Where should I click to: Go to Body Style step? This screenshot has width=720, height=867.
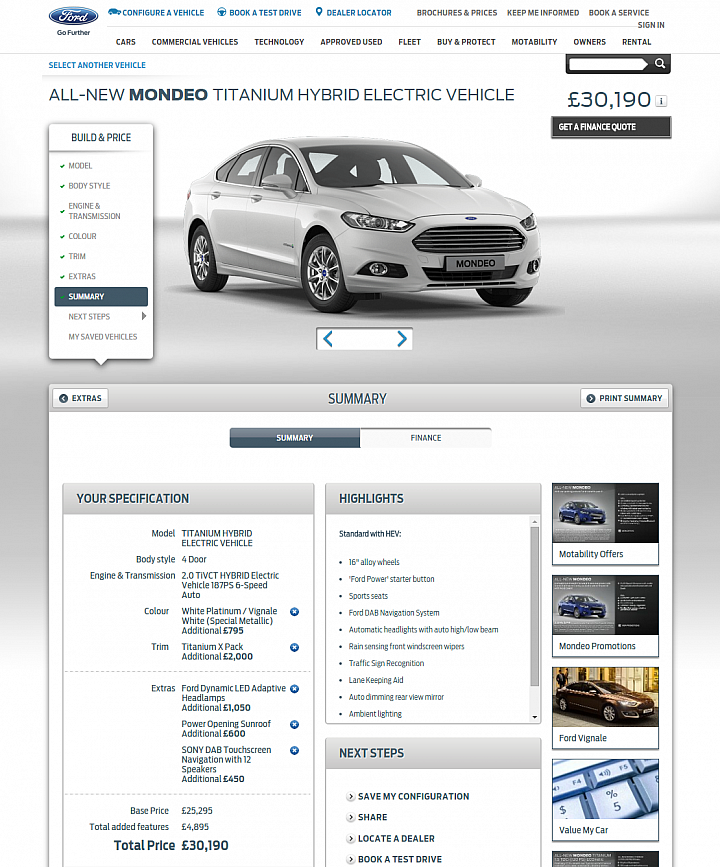click(89, 186)
